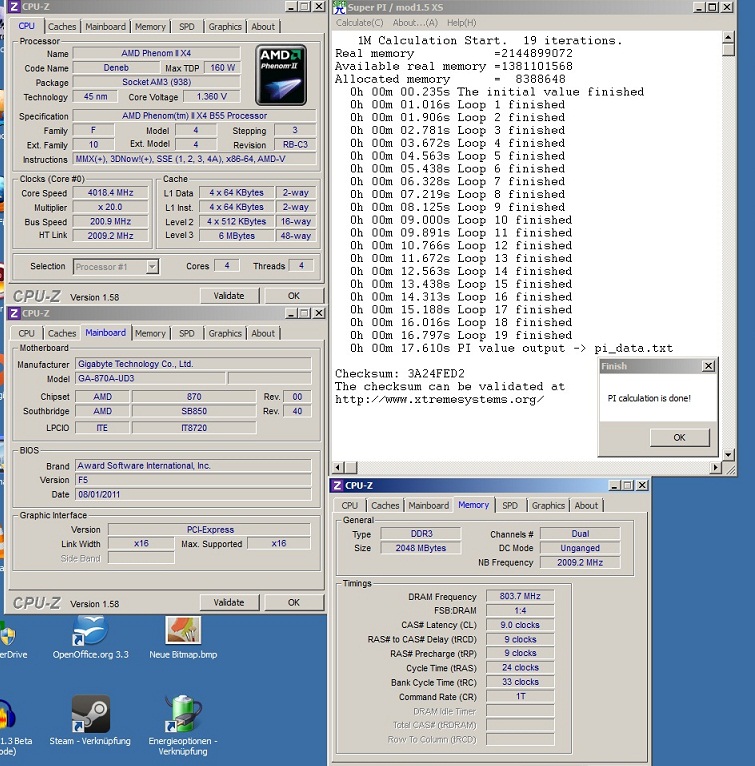Click Validate in top CPU-Z window
The image size is (755, 766).
(x=229, y=296)
